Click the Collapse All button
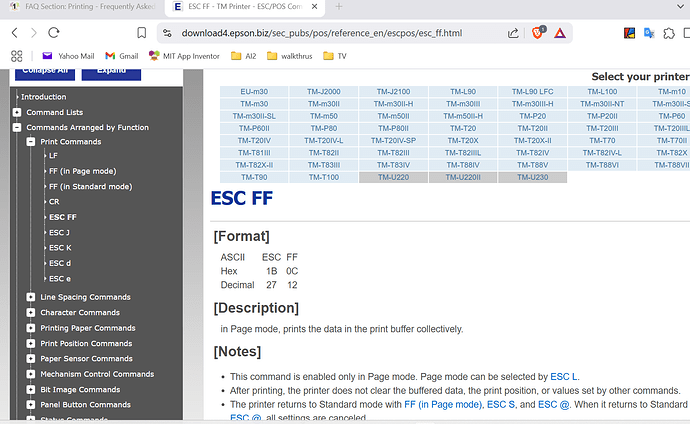The height and width of the screenshot is (424, 690). click(x=45, y=73)
